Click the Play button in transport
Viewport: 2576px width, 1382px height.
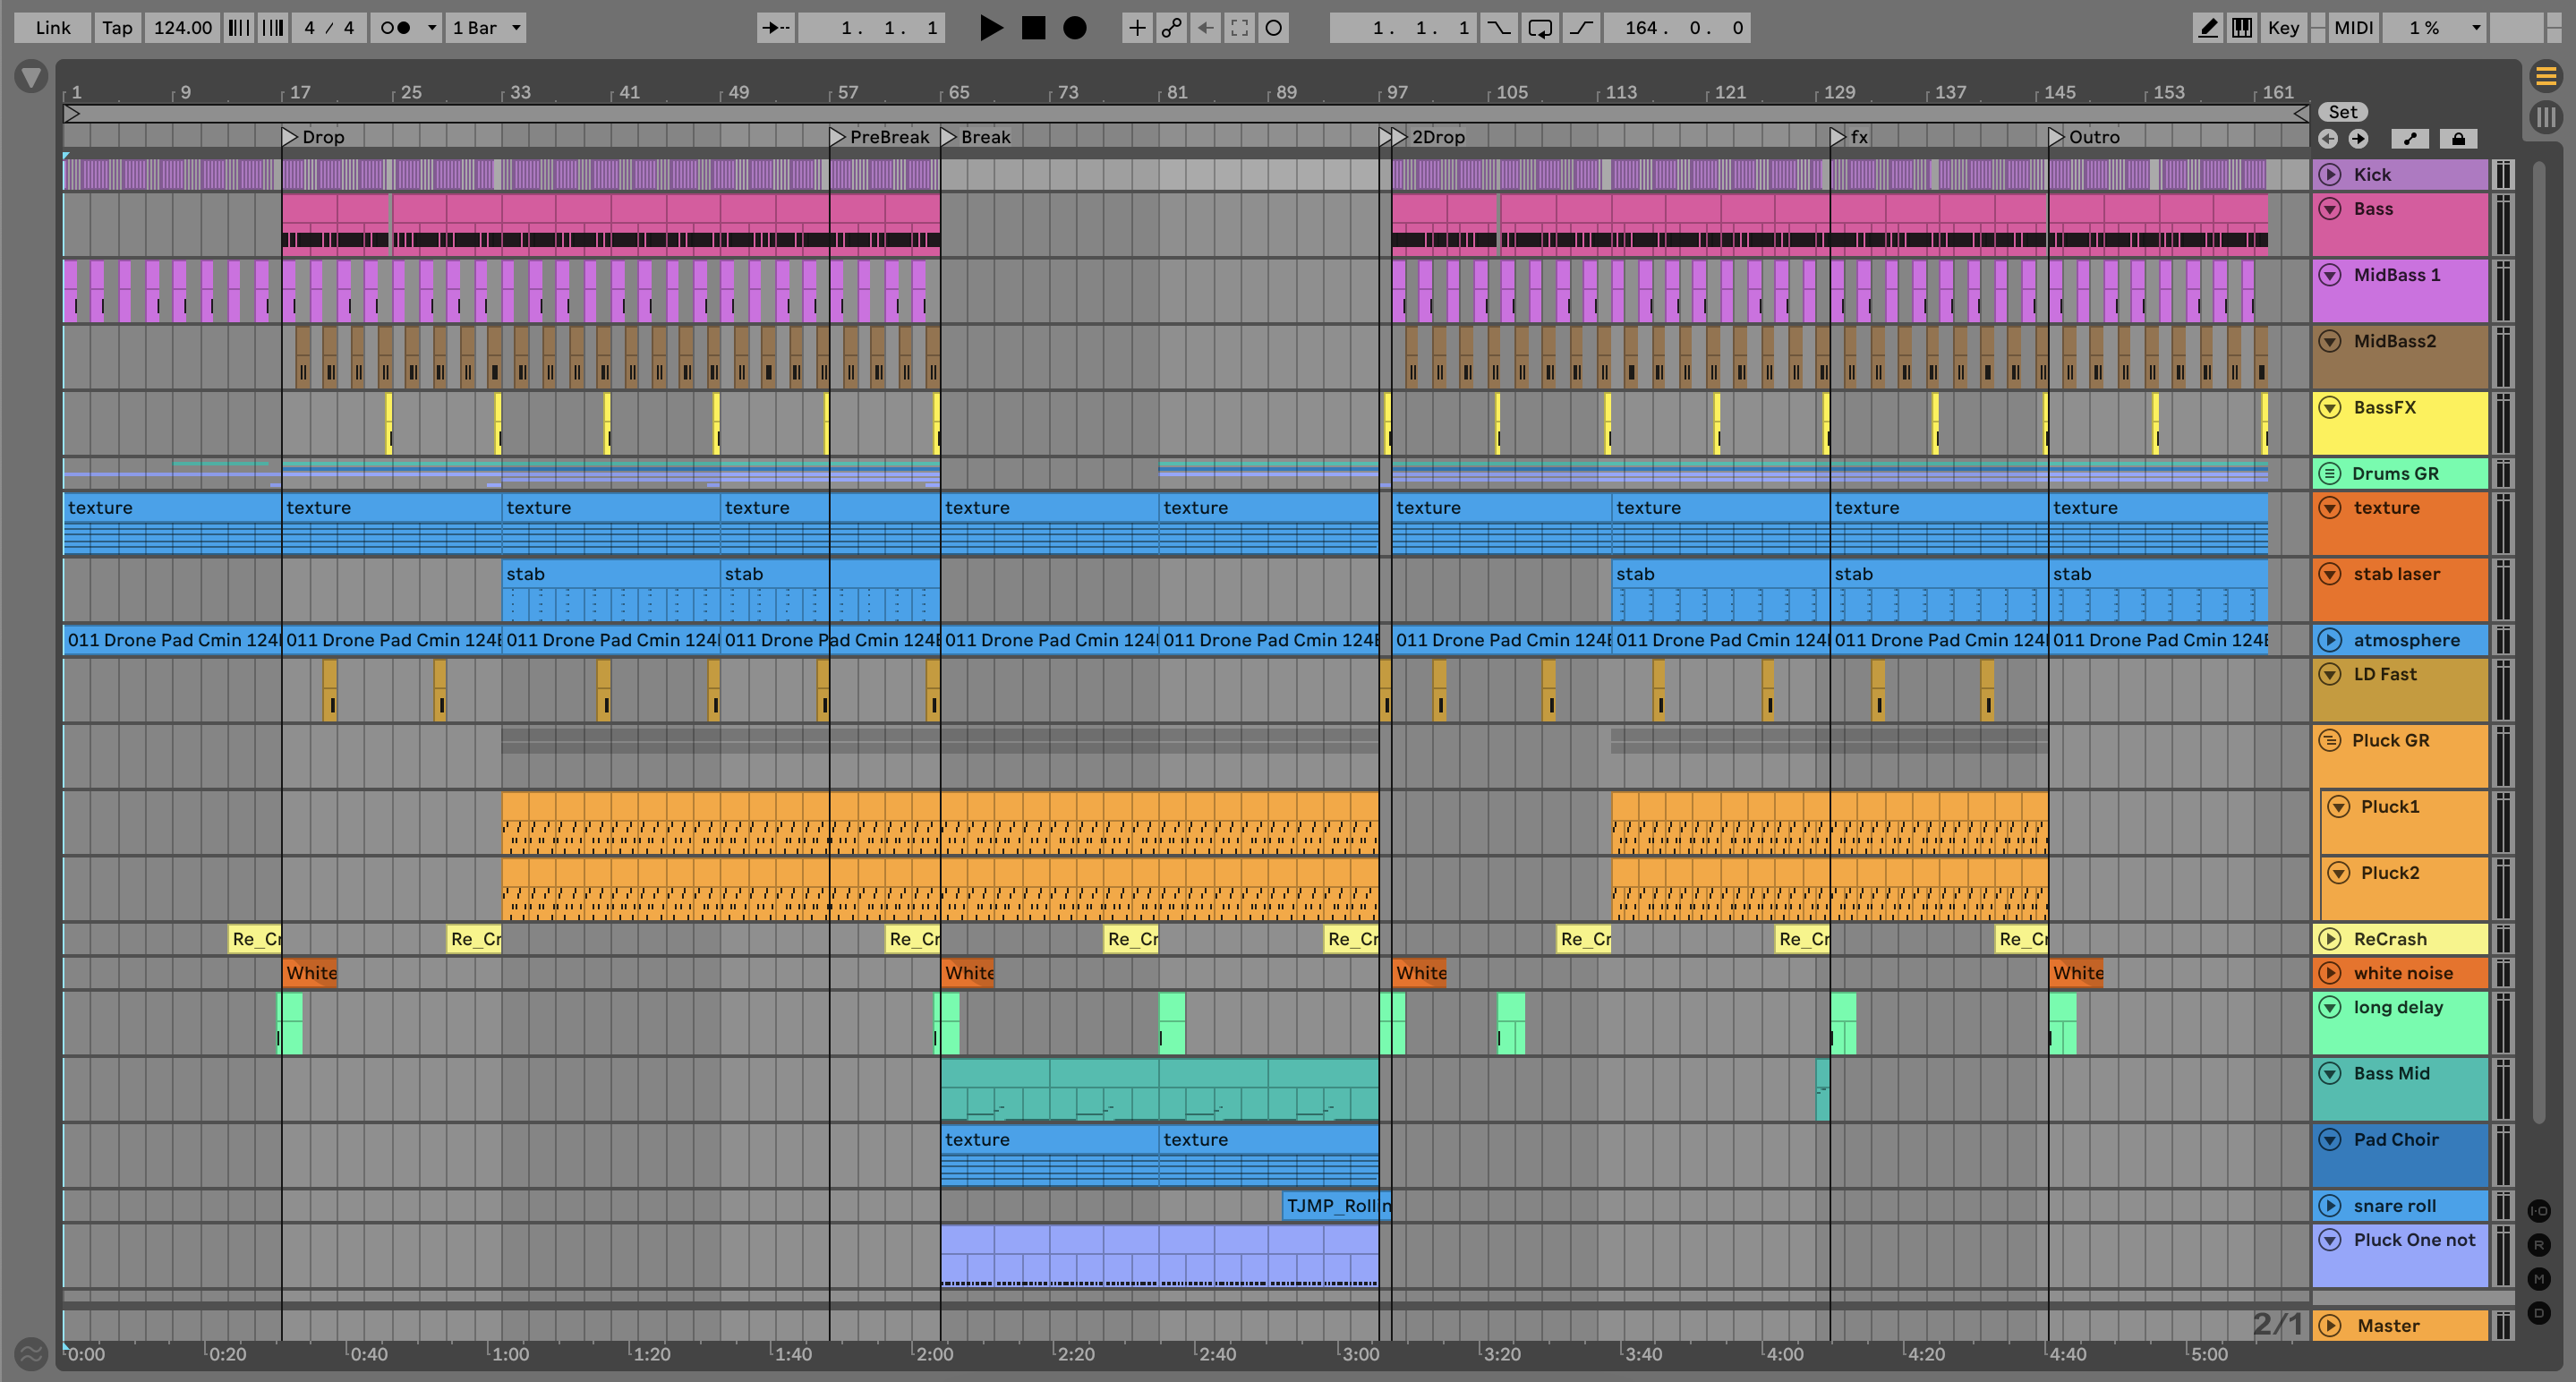(990, 28)
